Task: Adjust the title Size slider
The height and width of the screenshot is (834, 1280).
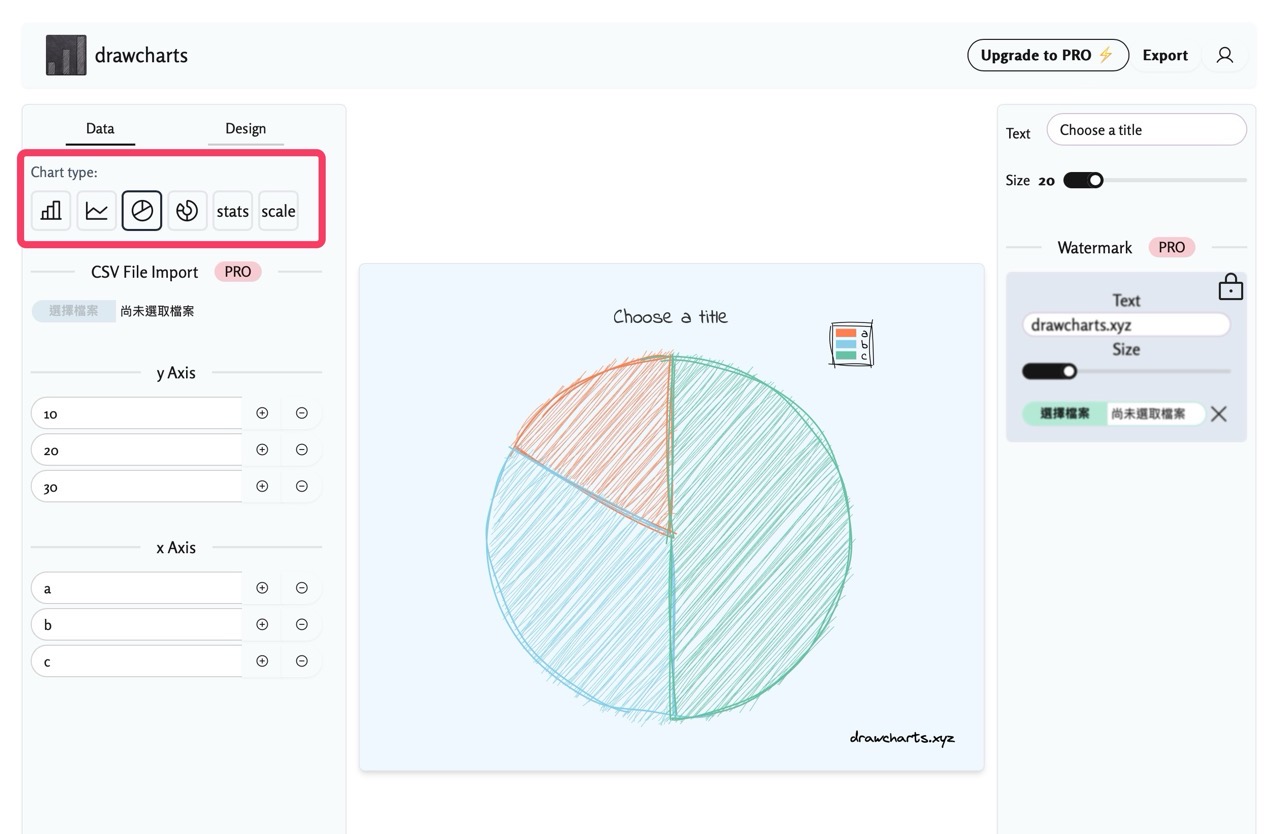Action: [x=1155, y=180]
